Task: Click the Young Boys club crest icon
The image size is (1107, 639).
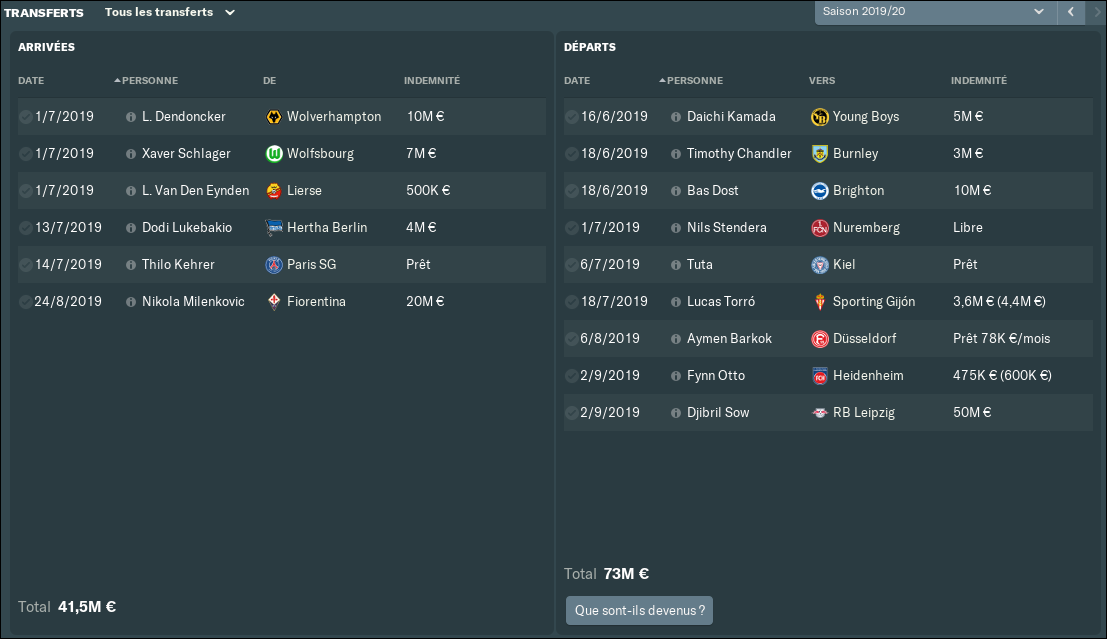Action: tap(820, 117)
